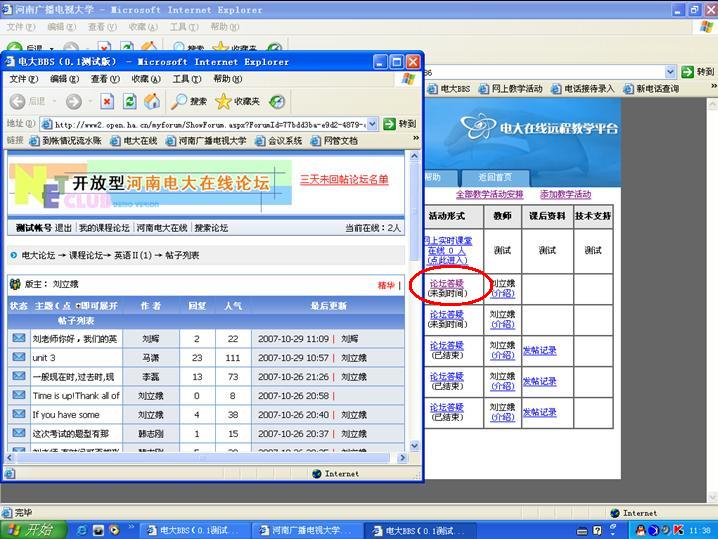Open dropdown arrow beside Back button in 电大BBS window
718x539 pixels.
[x=54, y=101]
